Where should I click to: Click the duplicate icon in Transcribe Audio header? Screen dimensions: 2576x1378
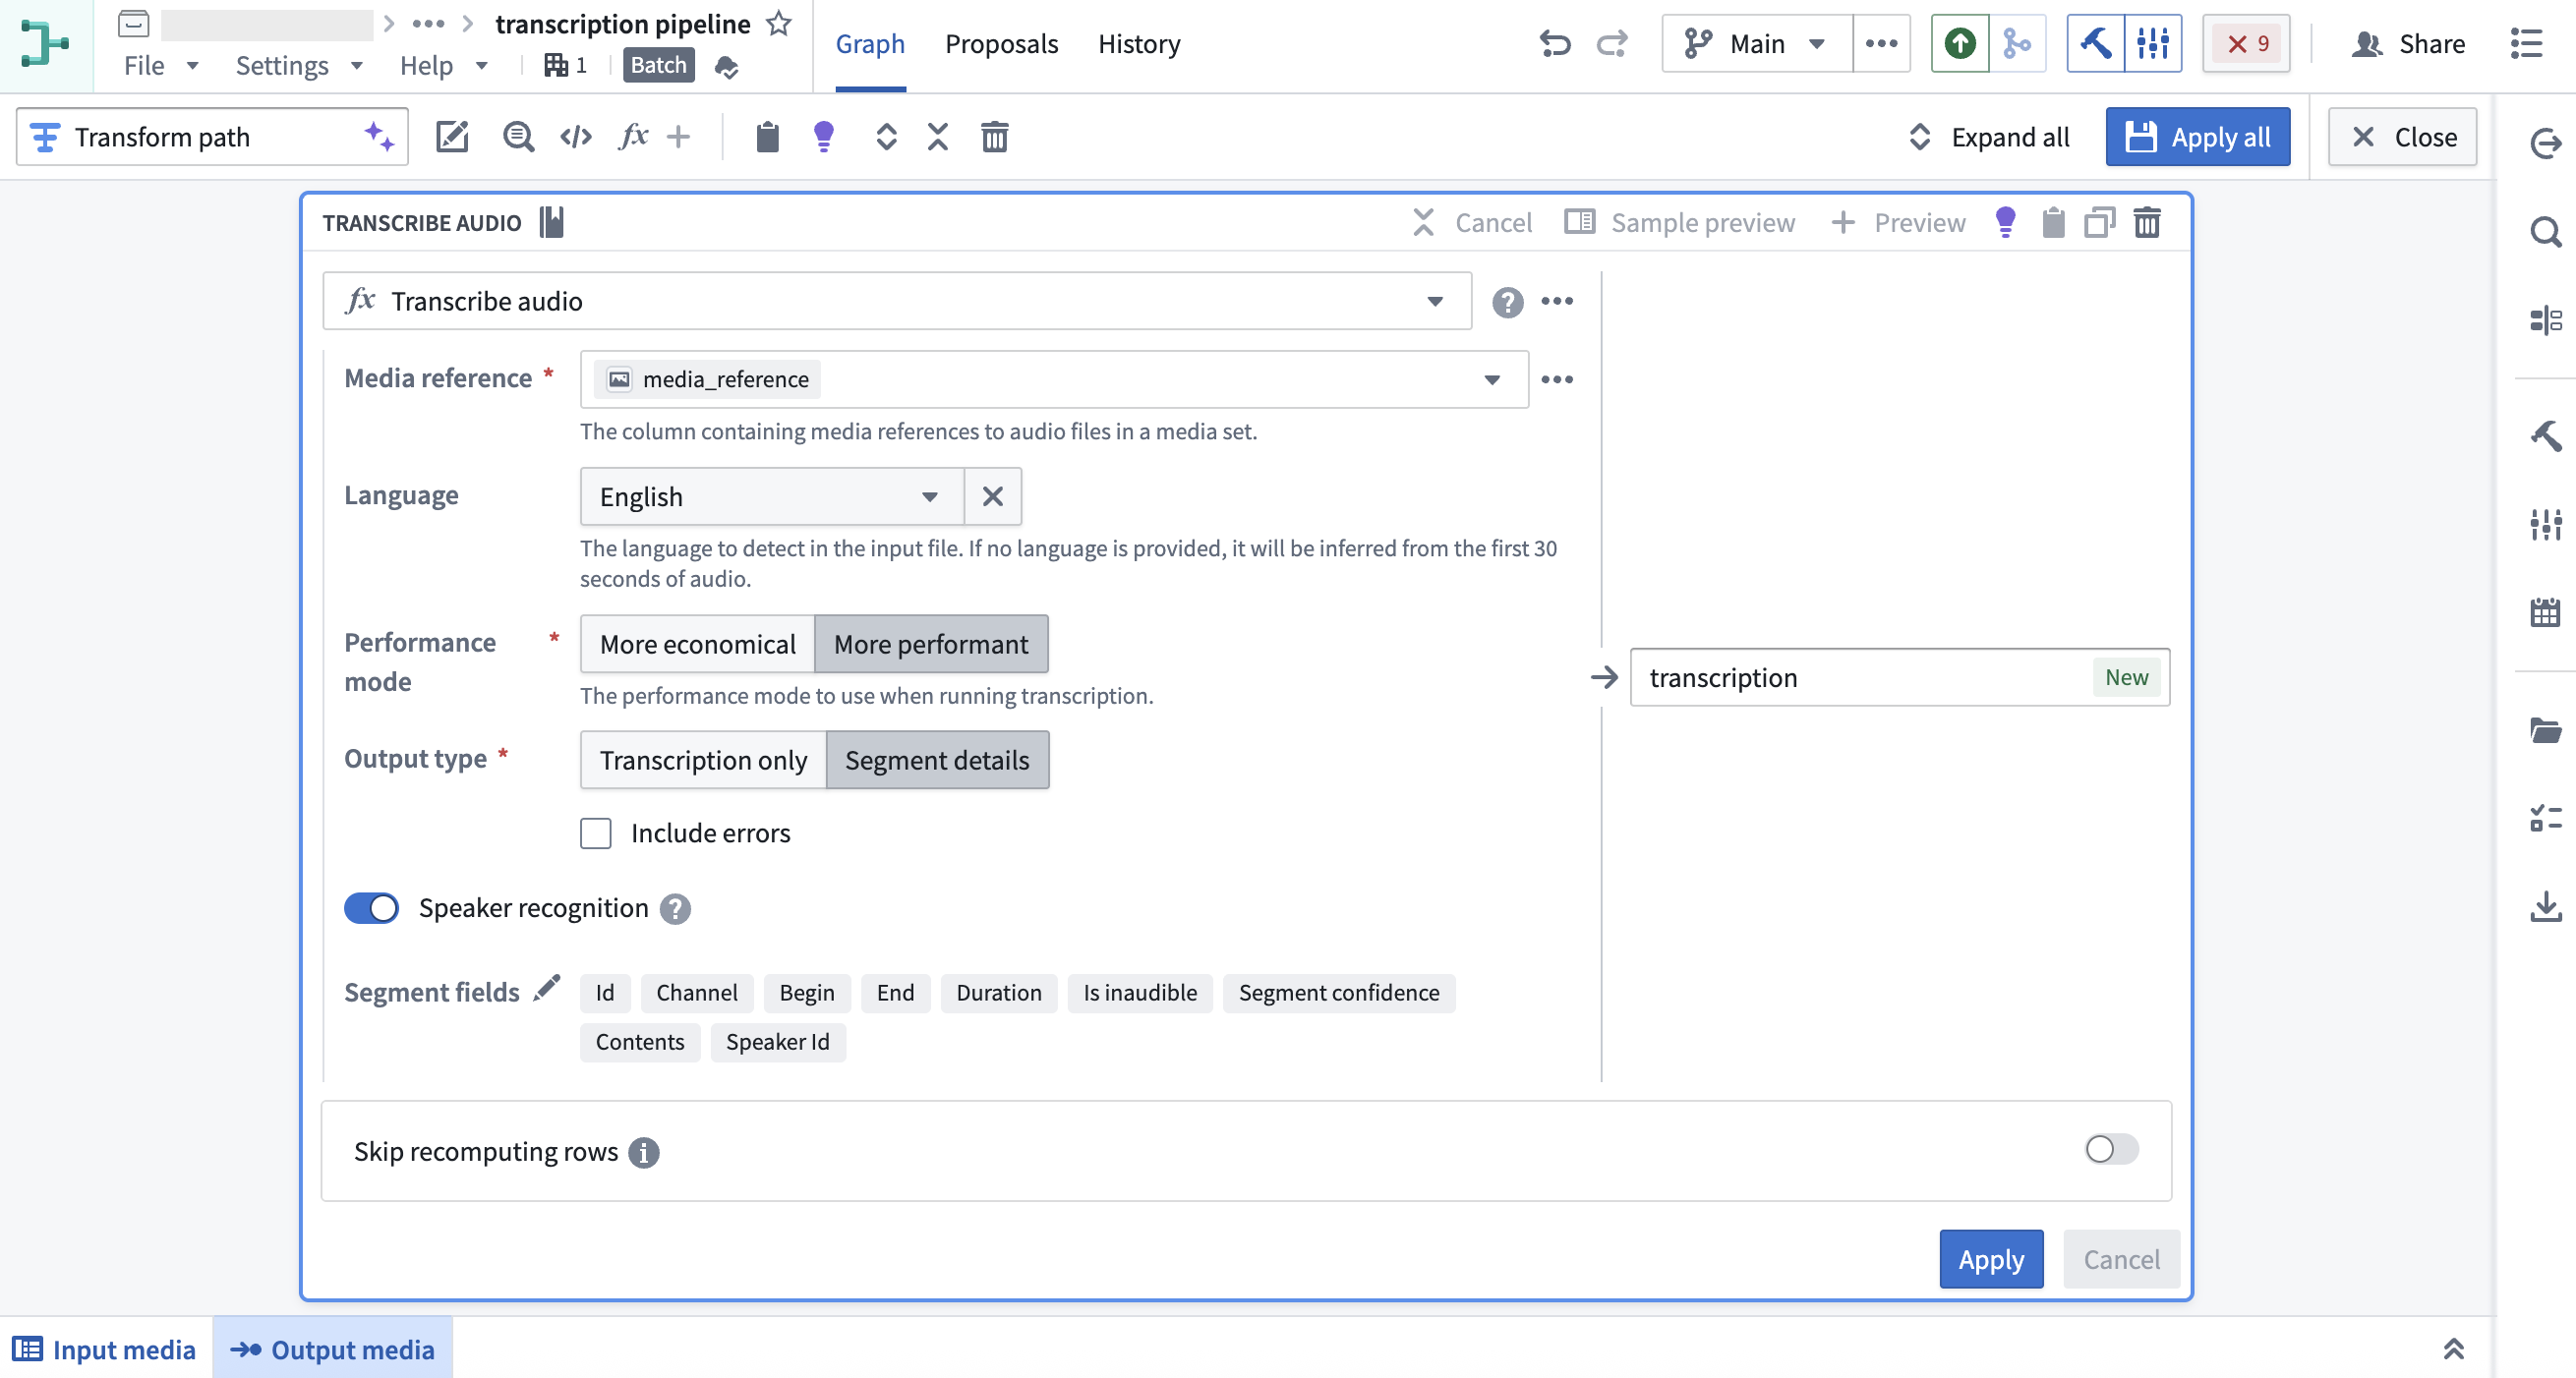(x=2099, y=222)
